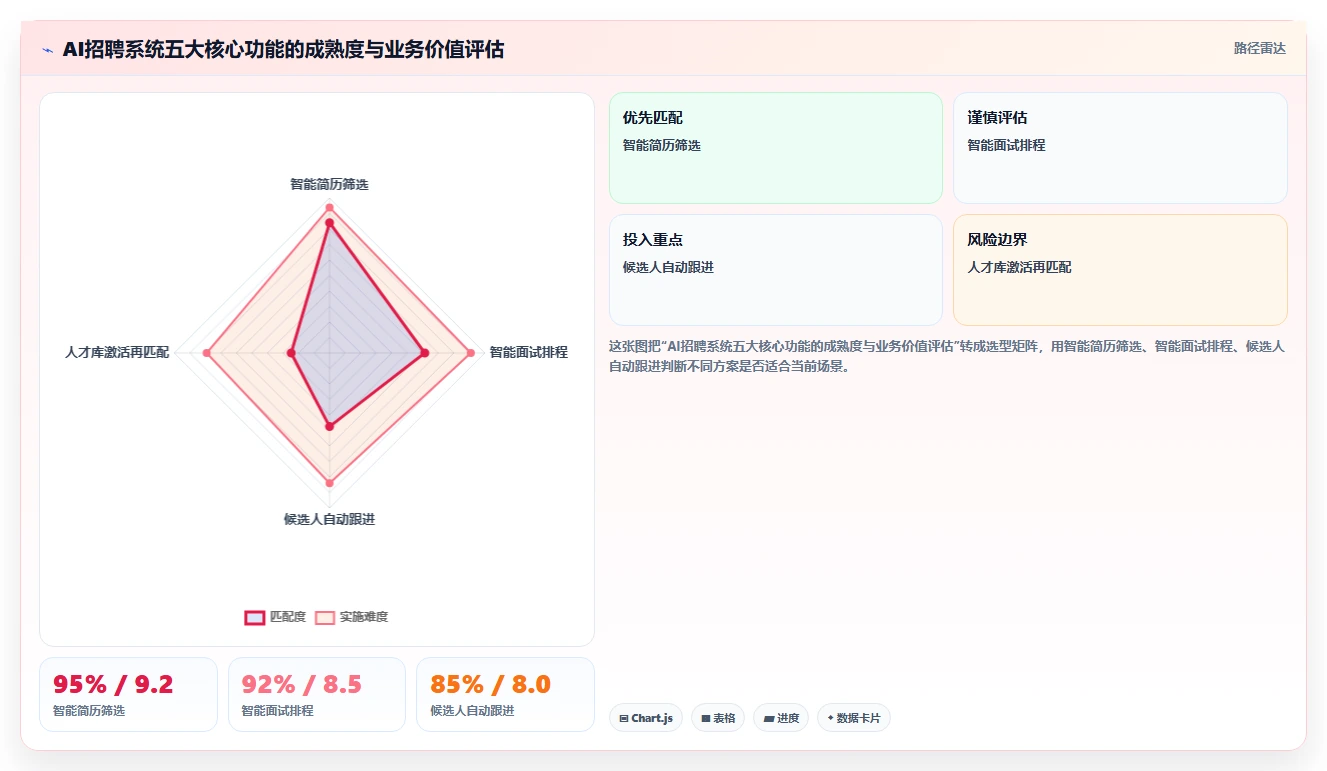This screenshot has width=1327, height=771.
Task: Click 智能面试排程 caption under 92% / 8.5
Action: (x=277, y=710)
